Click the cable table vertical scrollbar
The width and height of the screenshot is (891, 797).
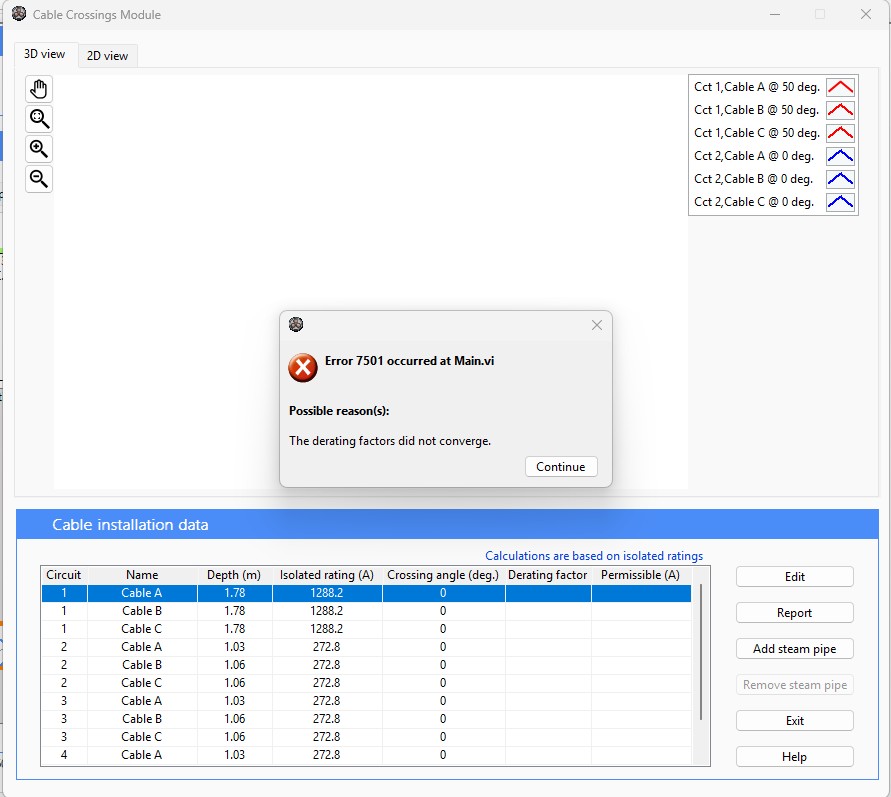[x=701, y=652]
